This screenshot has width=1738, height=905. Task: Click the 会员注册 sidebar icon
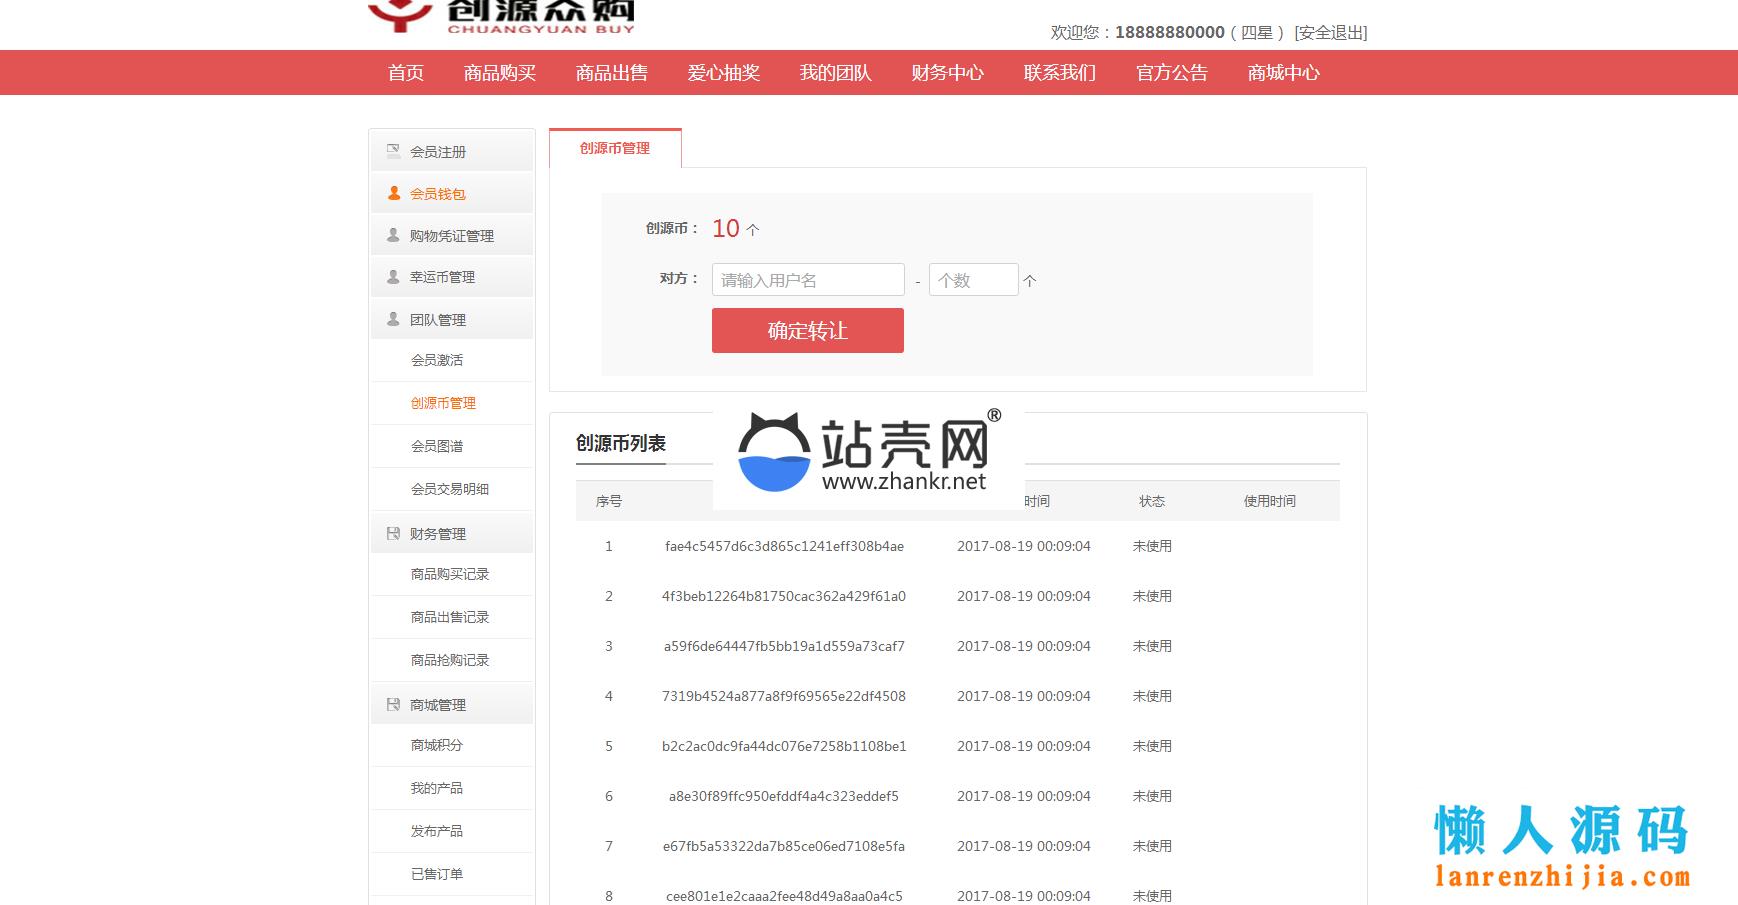click(393, 151)
